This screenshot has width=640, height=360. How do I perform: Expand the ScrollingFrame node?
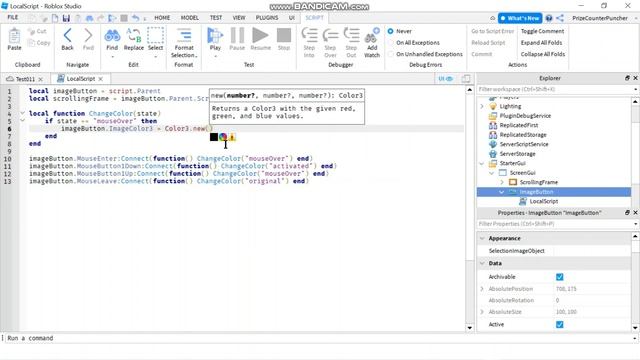(502, 182)
